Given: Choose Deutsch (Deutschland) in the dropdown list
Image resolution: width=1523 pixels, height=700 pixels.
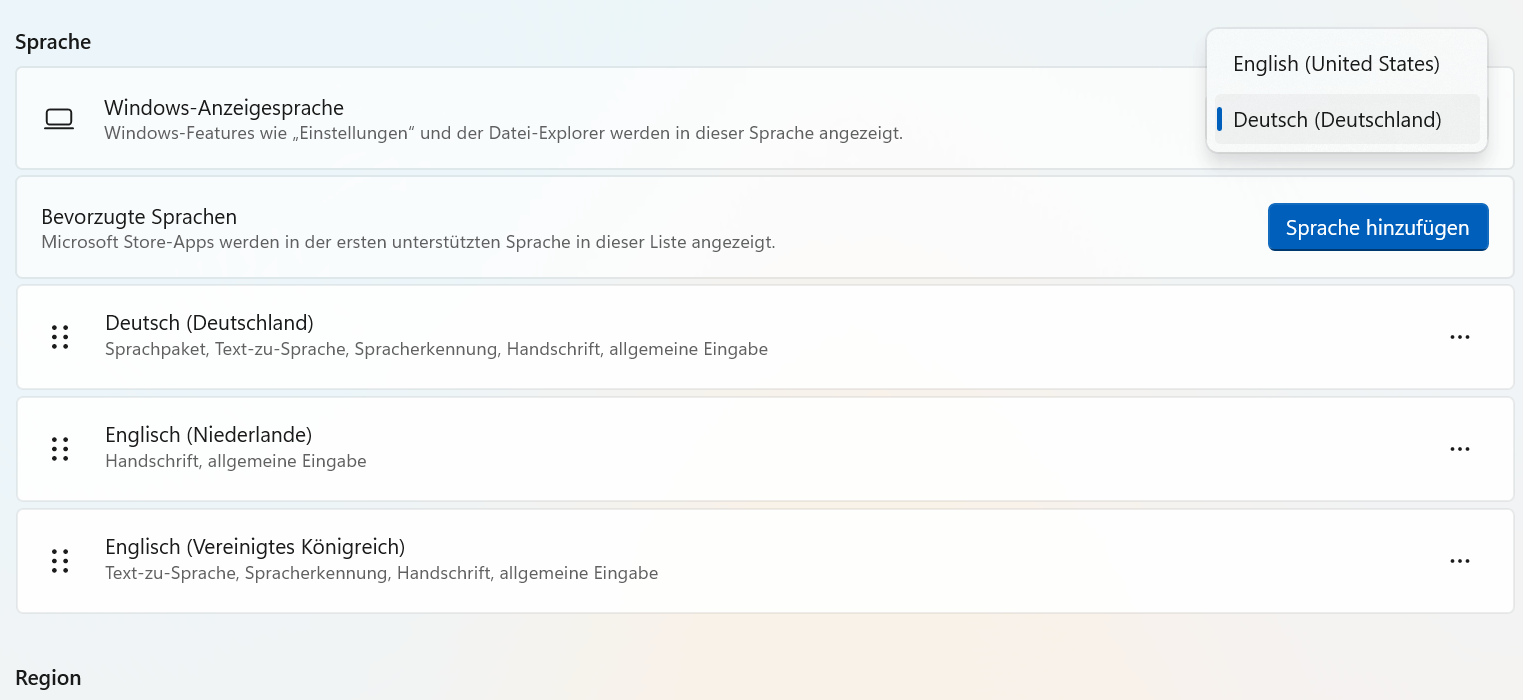Looking at the screenshot, I should pos(1337,120).
